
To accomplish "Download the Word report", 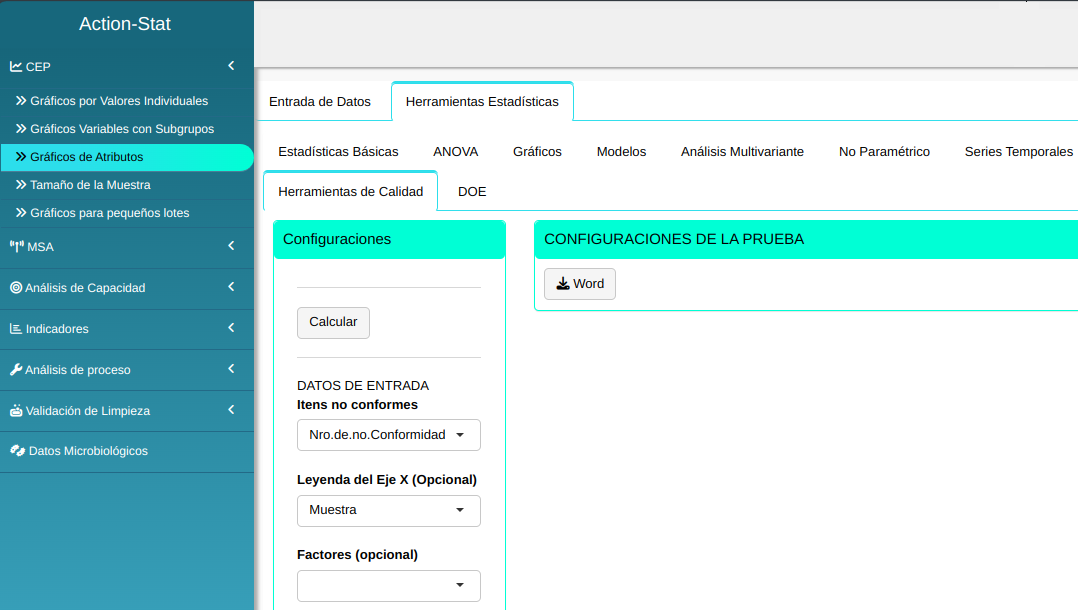I will 580,284.
